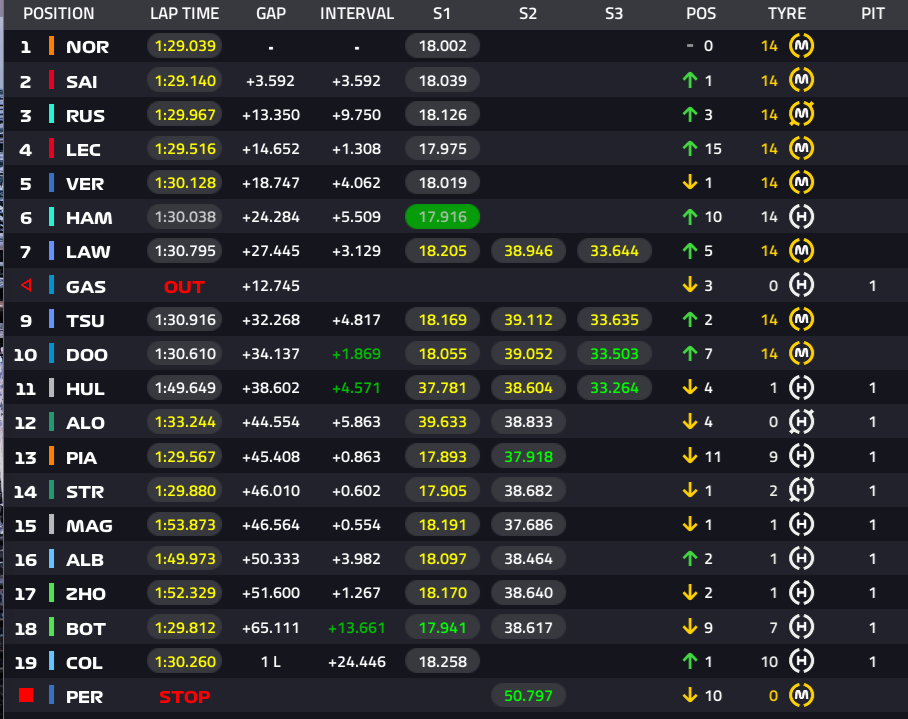Click the S1 column header
The height and width of the screenshot is (719, 908).
(442, 13)
